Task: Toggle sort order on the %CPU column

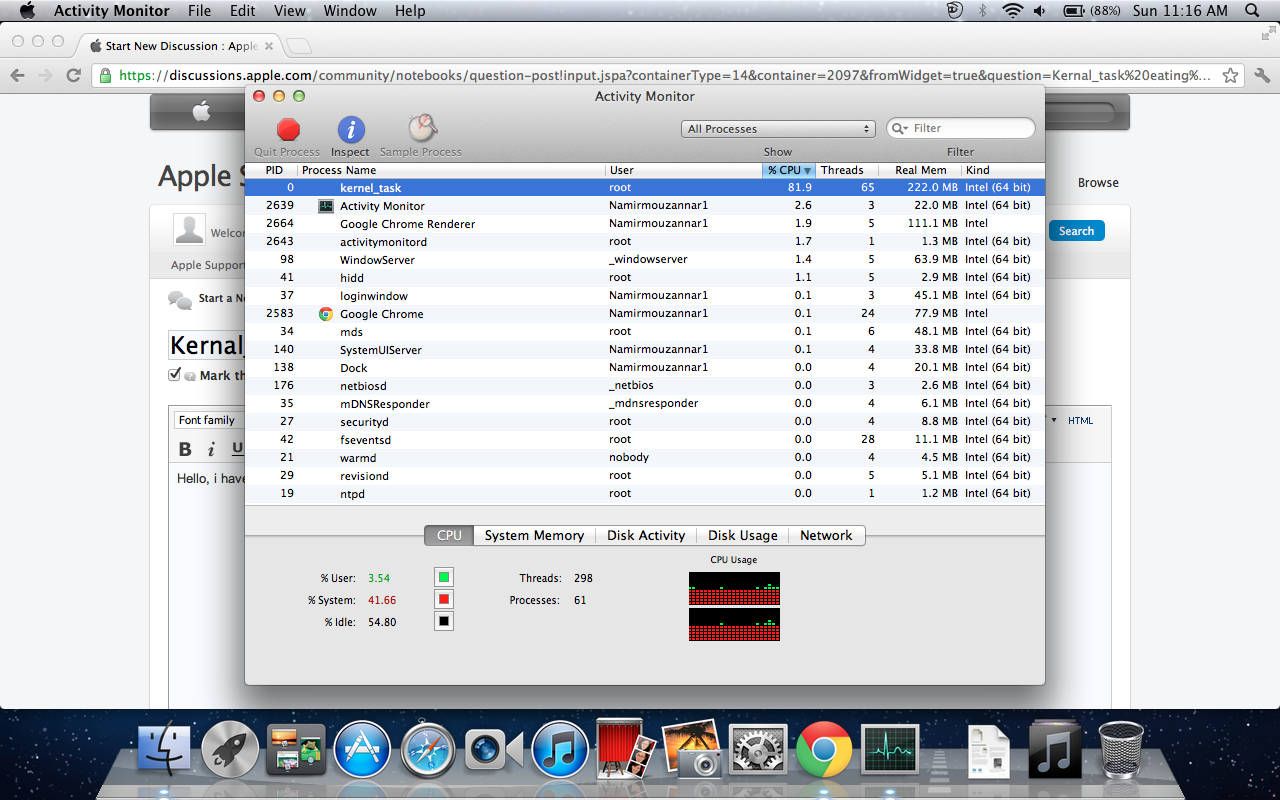Action: pyautogui.click(x=789, y=170)
